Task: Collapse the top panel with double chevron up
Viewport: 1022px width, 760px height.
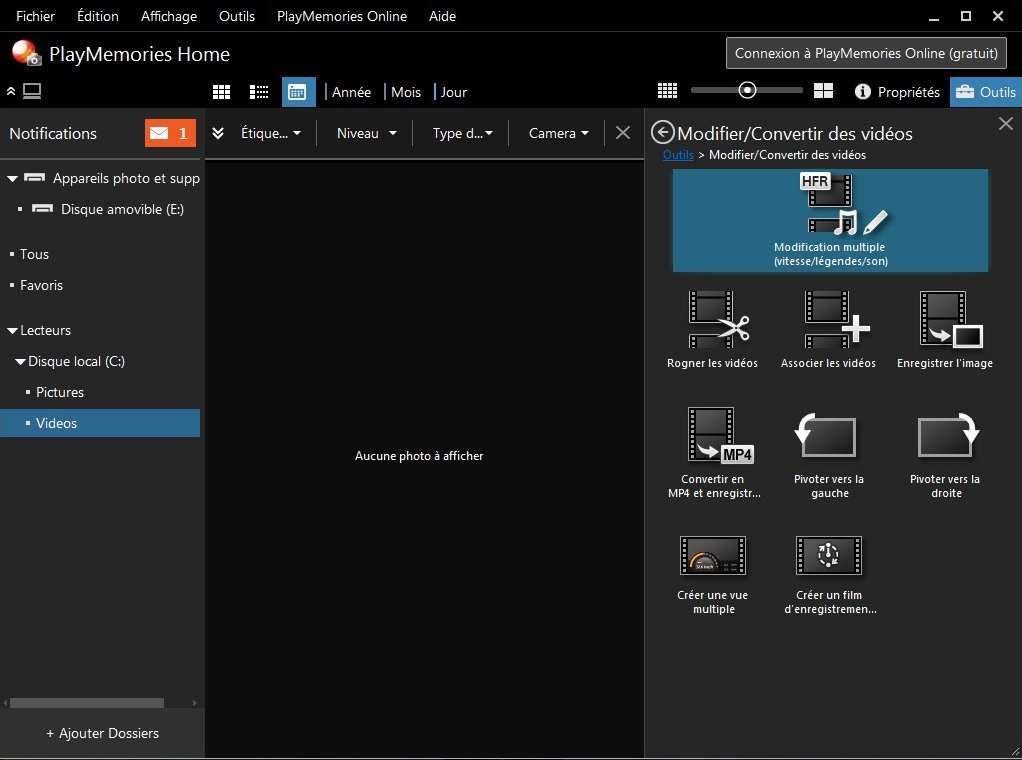Action: point(10,91)
